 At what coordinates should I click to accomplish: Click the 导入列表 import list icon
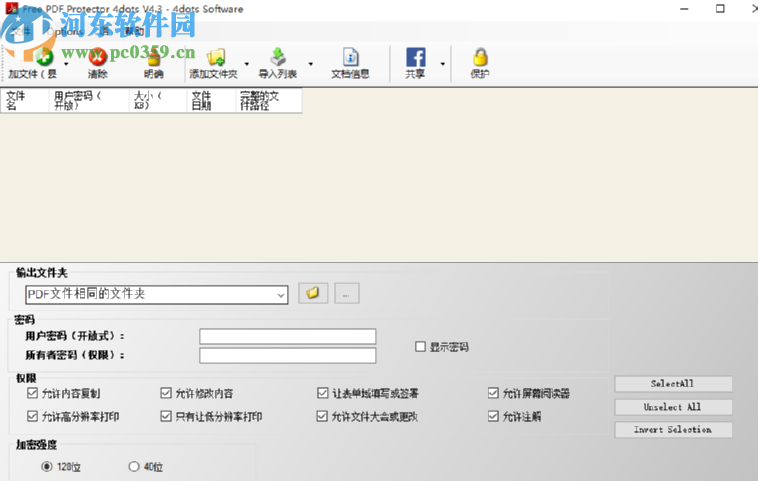277,57
